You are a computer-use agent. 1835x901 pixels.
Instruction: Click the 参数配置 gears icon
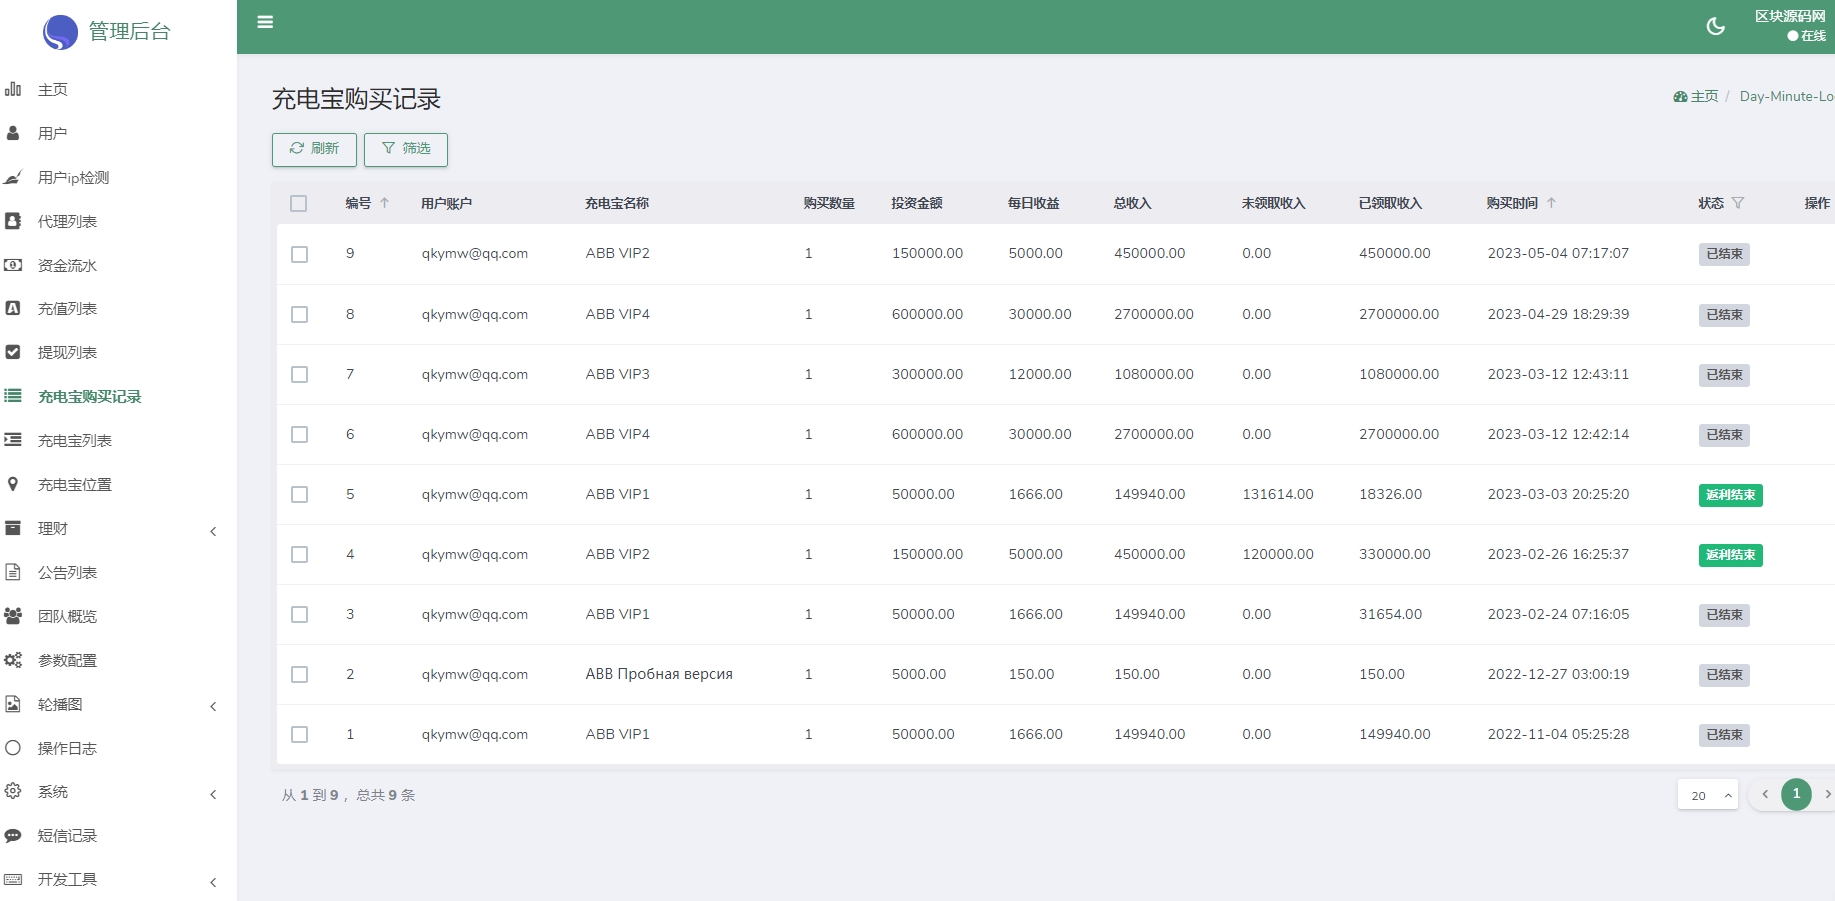[13, 660]
